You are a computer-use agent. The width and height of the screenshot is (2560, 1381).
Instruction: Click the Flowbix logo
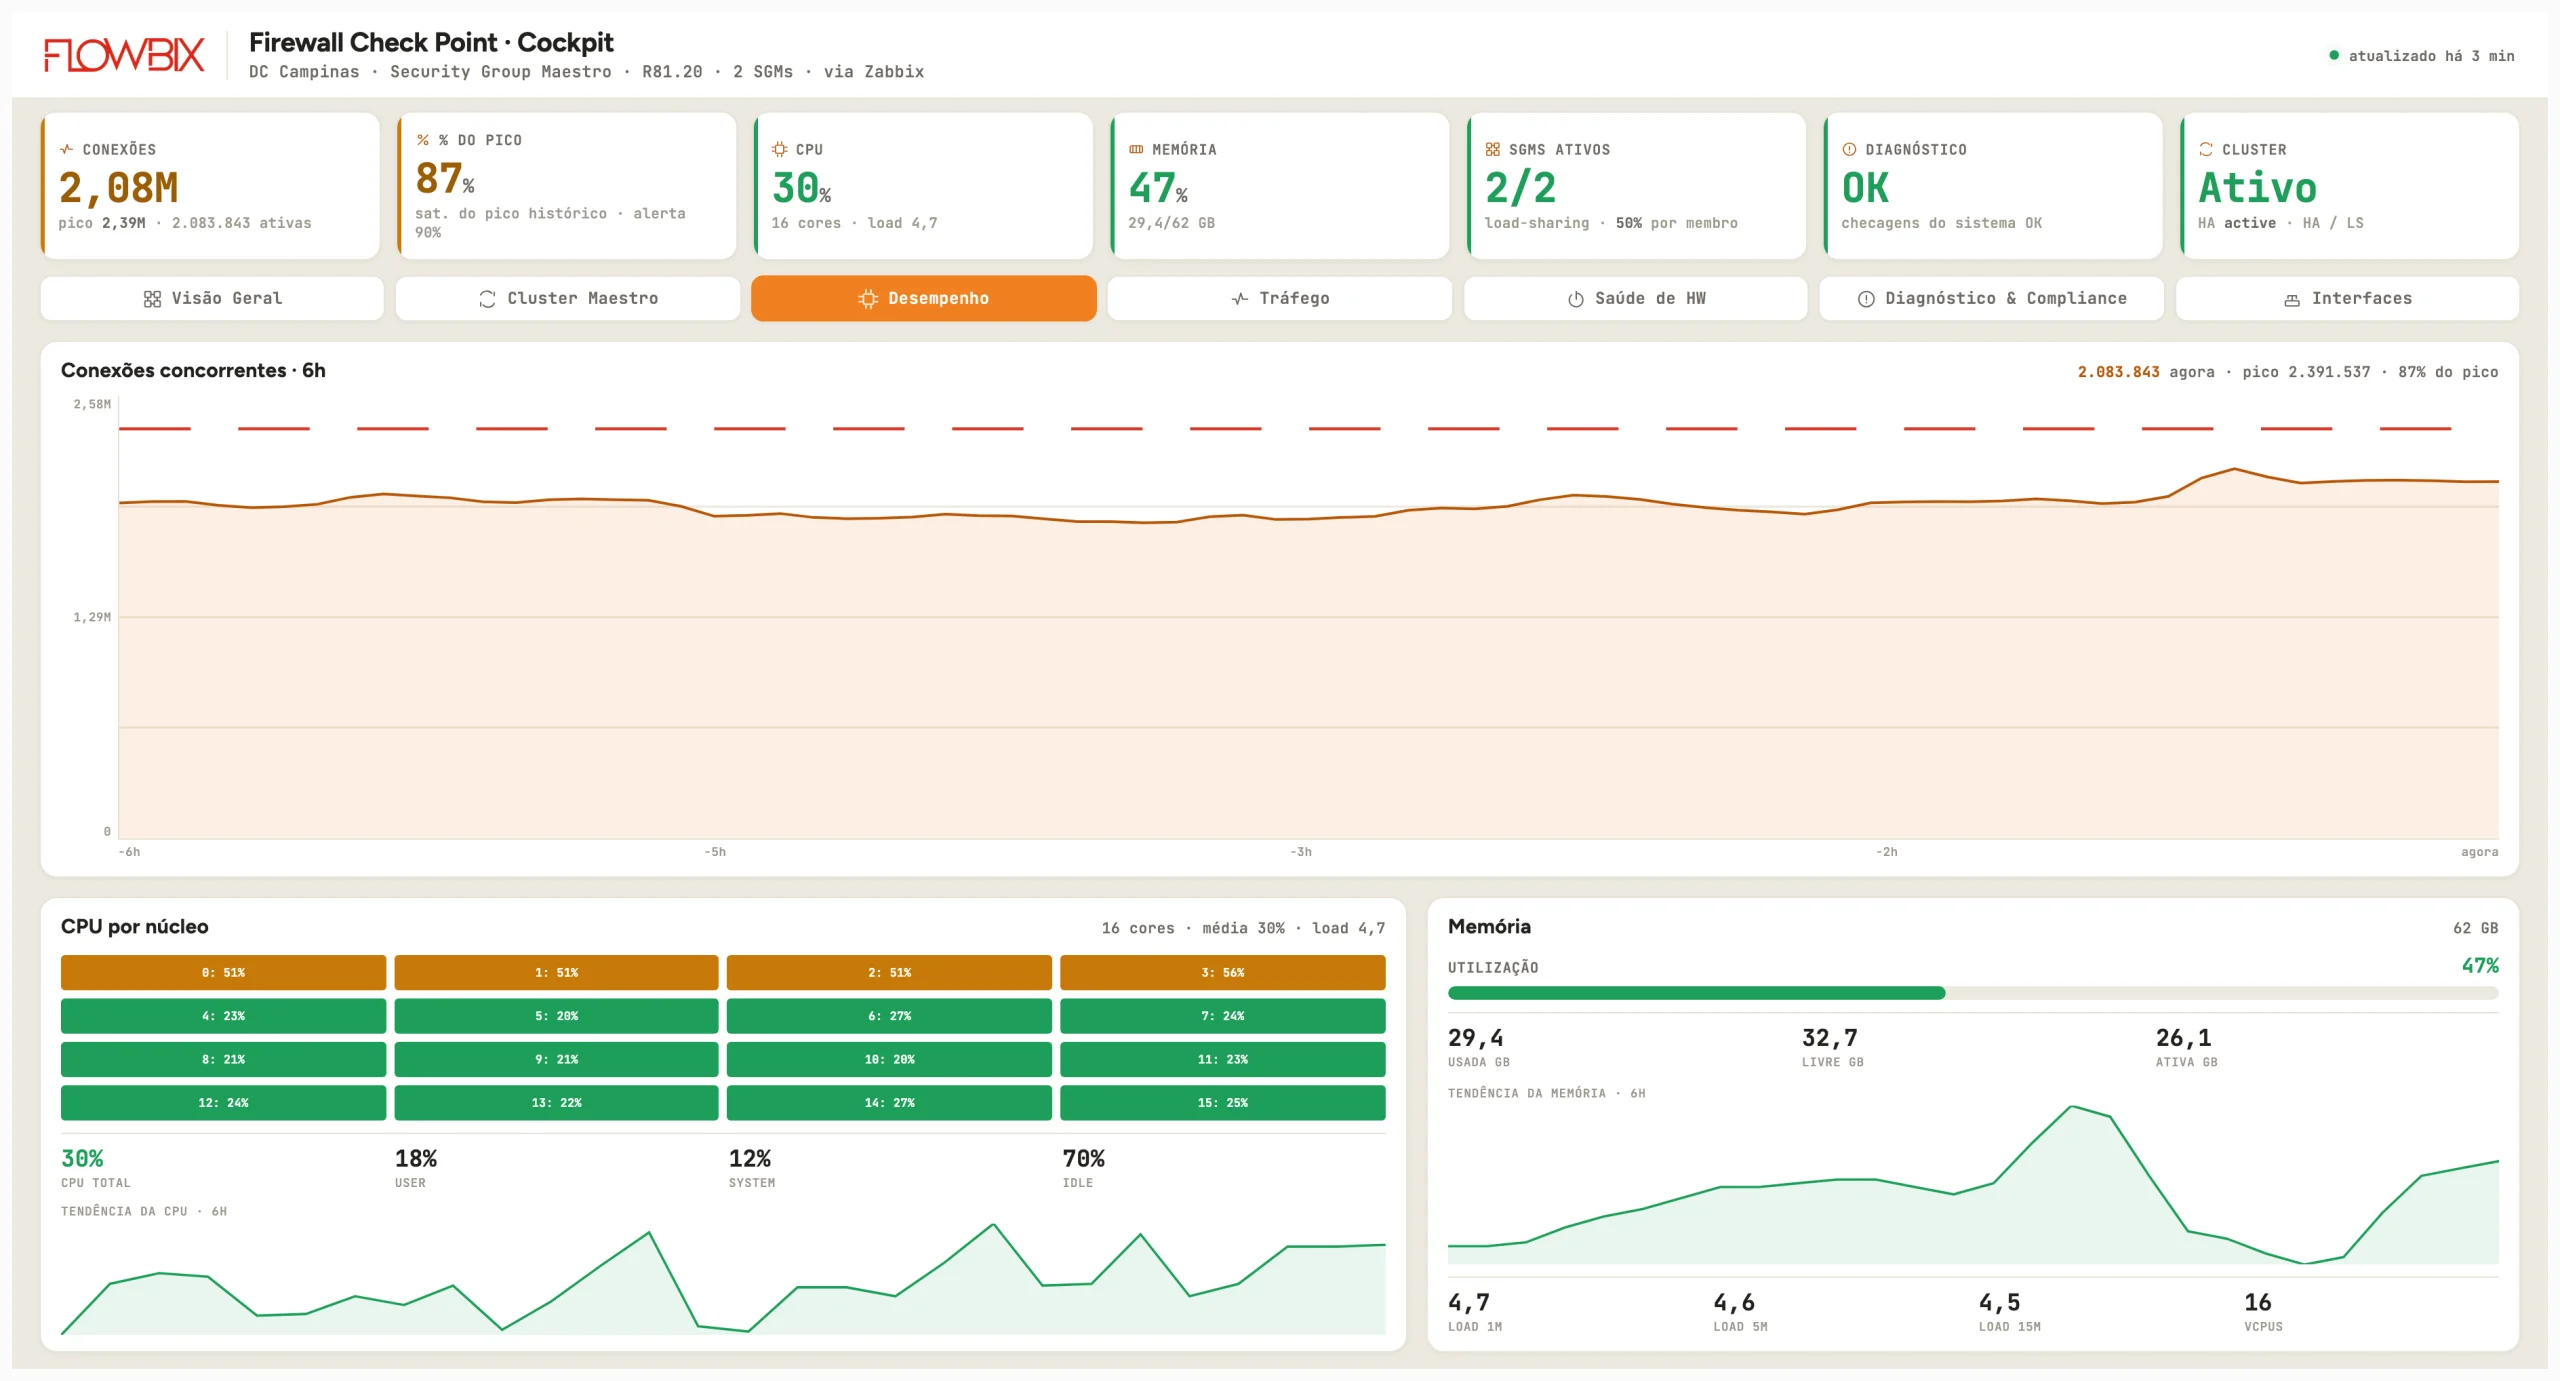[124, 55]
